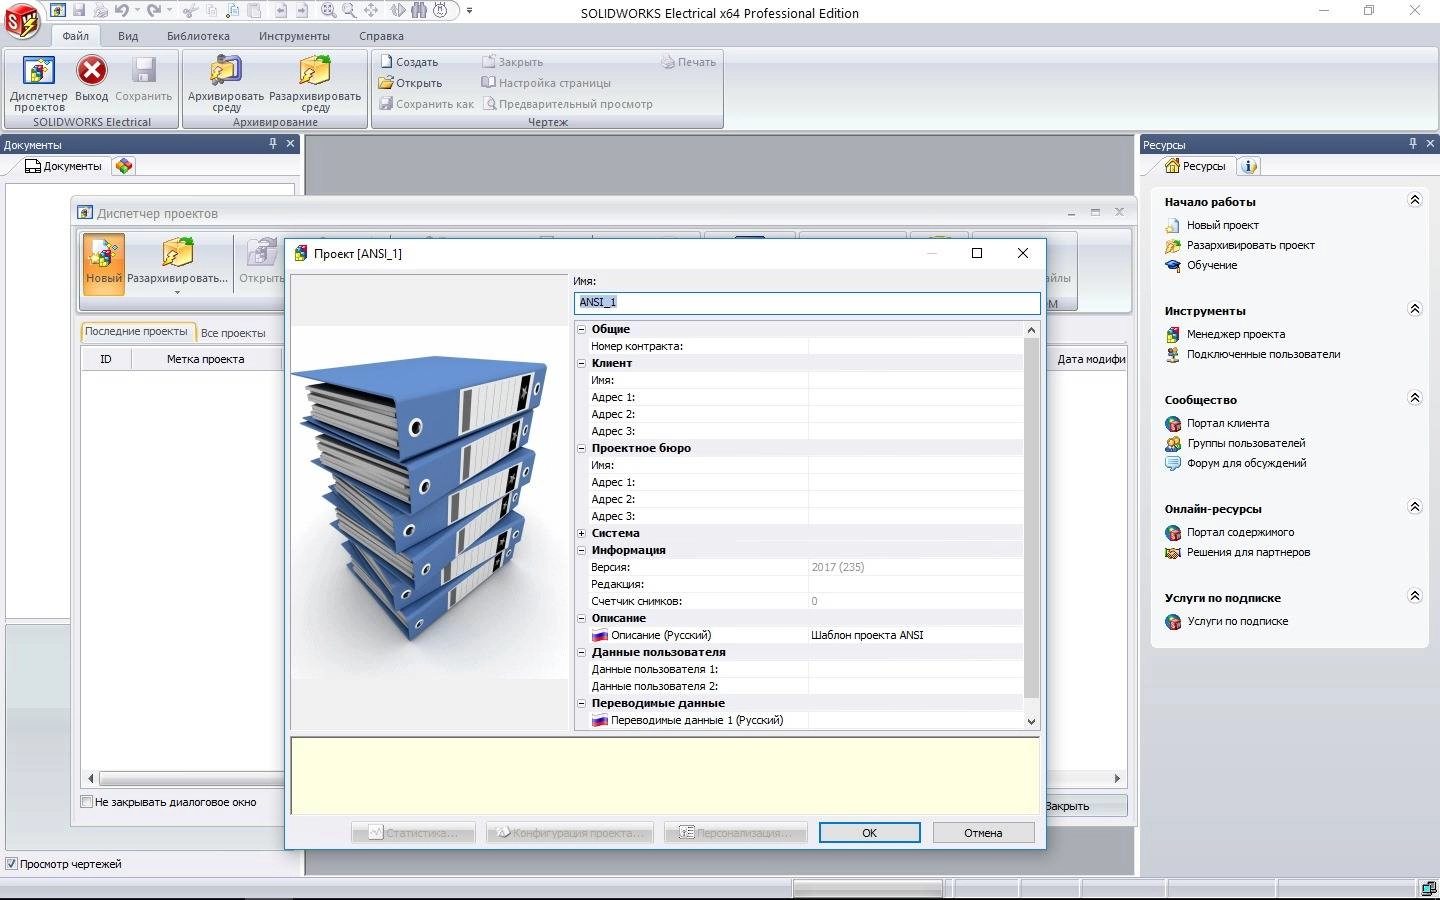Click the Разархивировать среду ribbon icon

[314, 71]
